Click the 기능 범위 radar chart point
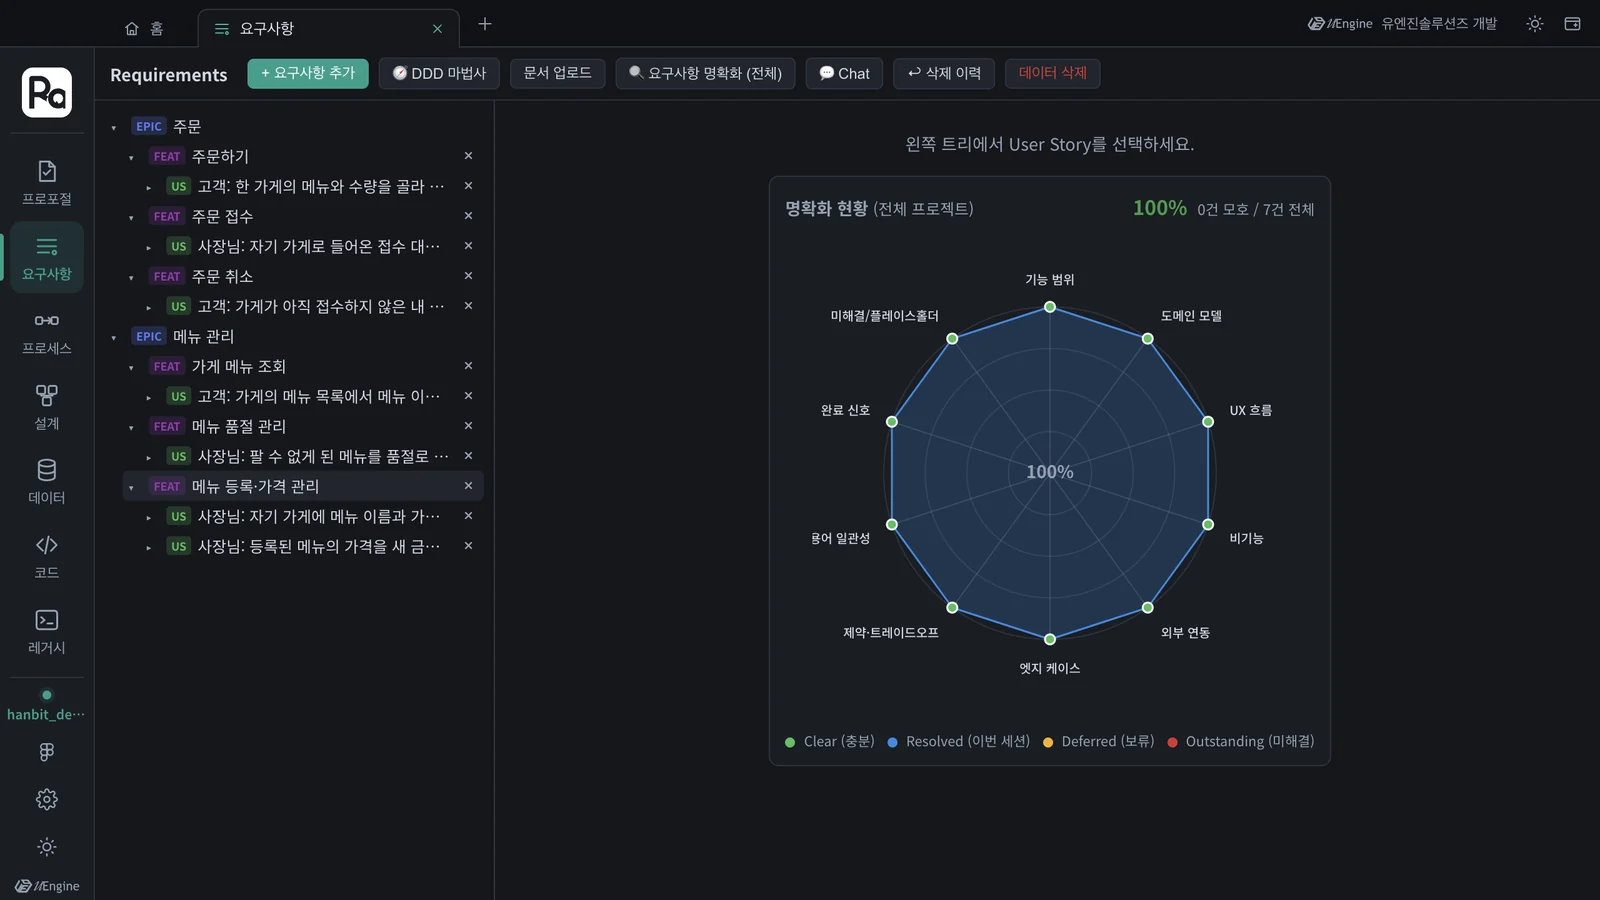This screenshot has height=900, width=1600. (x=1050, y=307)
